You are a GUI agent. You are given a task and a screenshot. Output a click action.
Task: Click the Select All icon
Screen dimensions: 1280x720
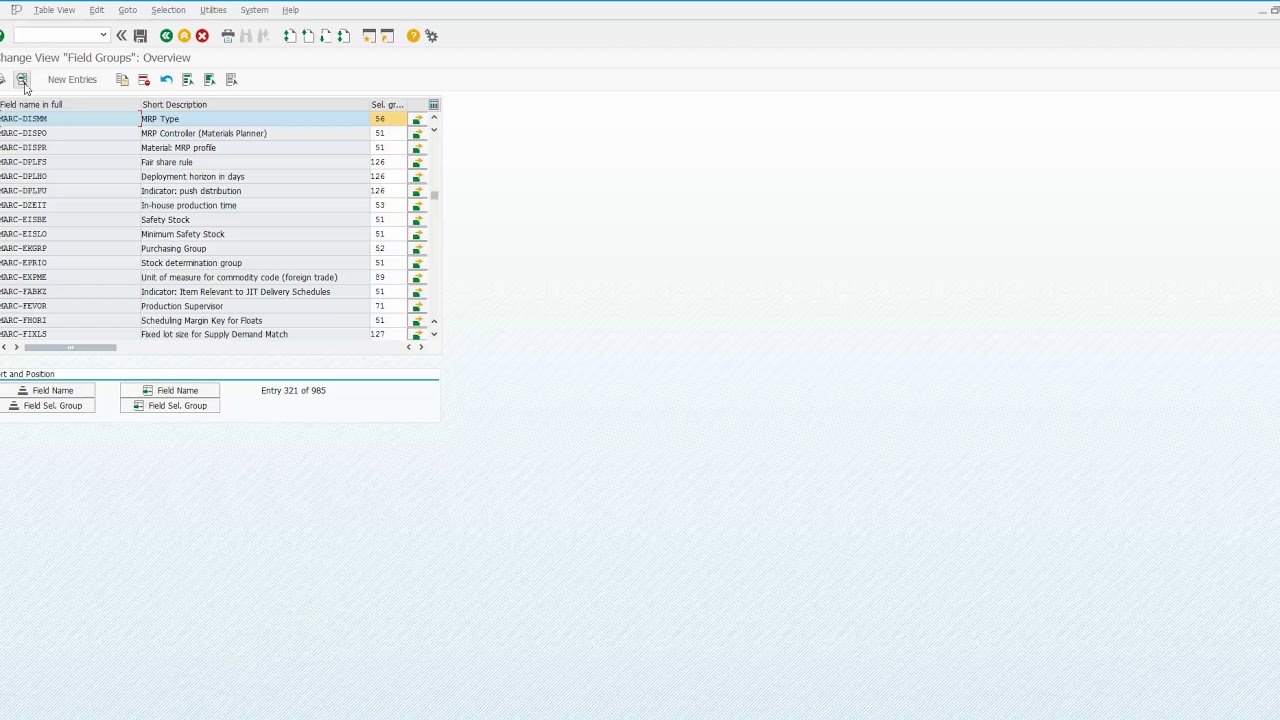click(x=188, y=80)
